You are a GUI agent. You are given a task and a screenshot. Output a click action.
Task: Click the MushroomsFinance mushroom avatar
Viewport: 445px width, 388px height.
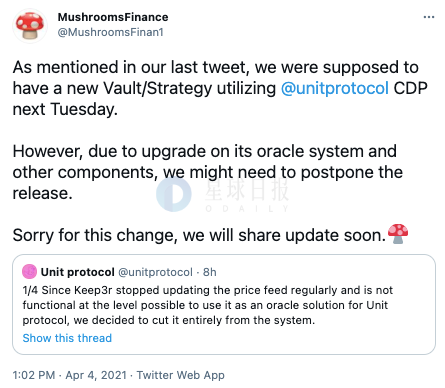[x=30, y=26]
